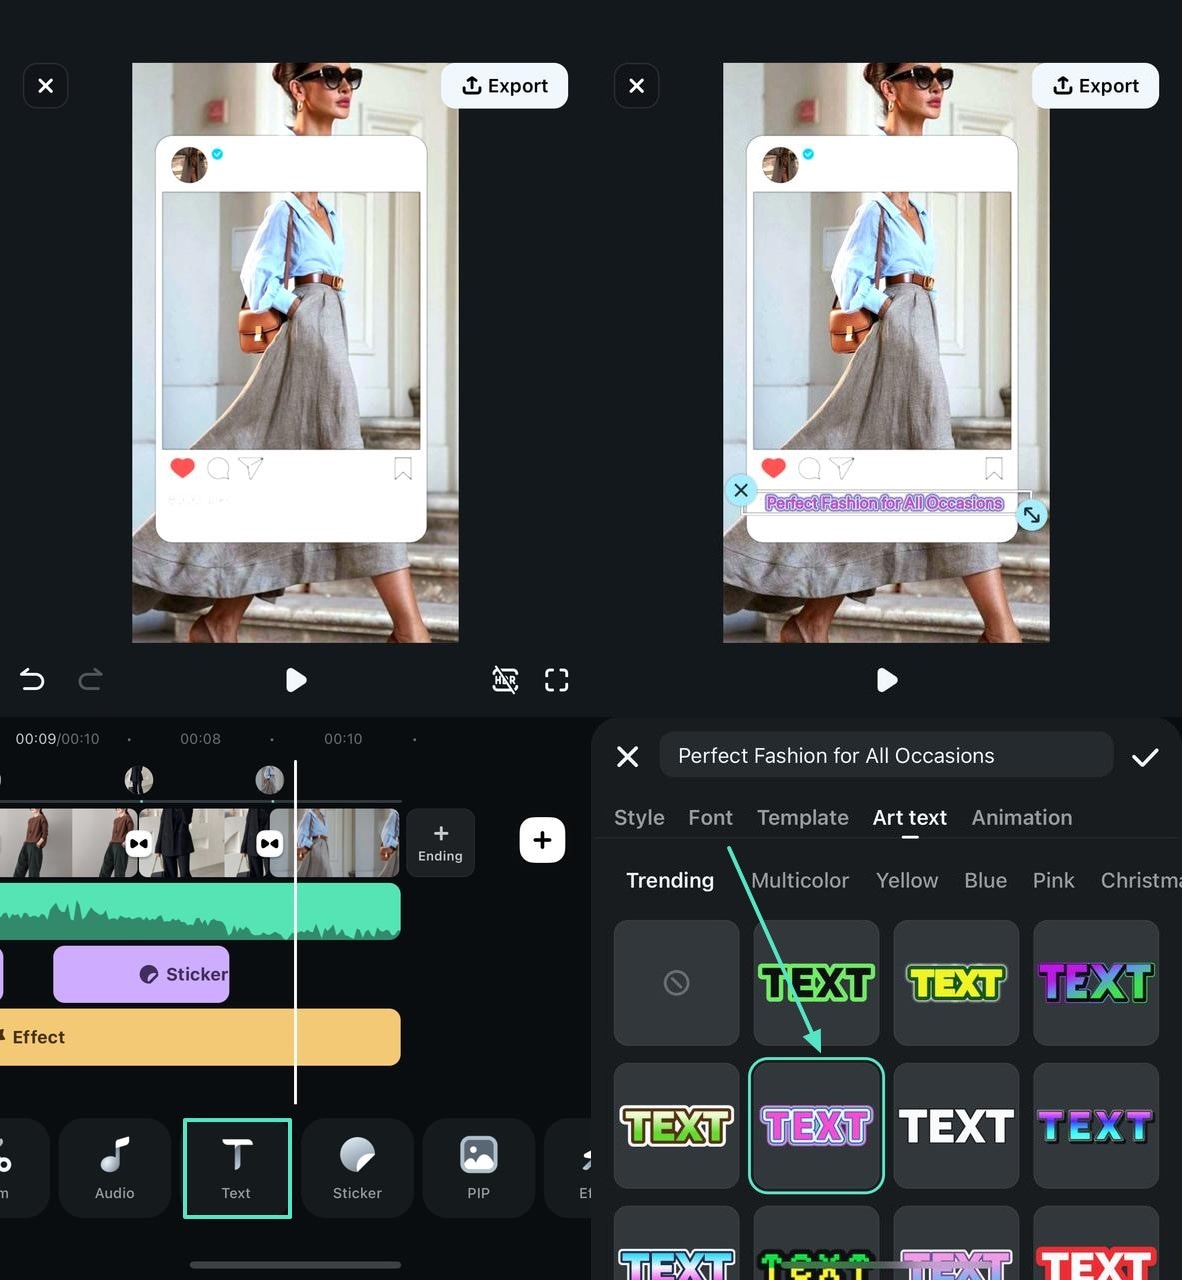The image size is (1182, 1280).
Task: Click the text overlay resize handle
Action: (x=1031, y=515)
